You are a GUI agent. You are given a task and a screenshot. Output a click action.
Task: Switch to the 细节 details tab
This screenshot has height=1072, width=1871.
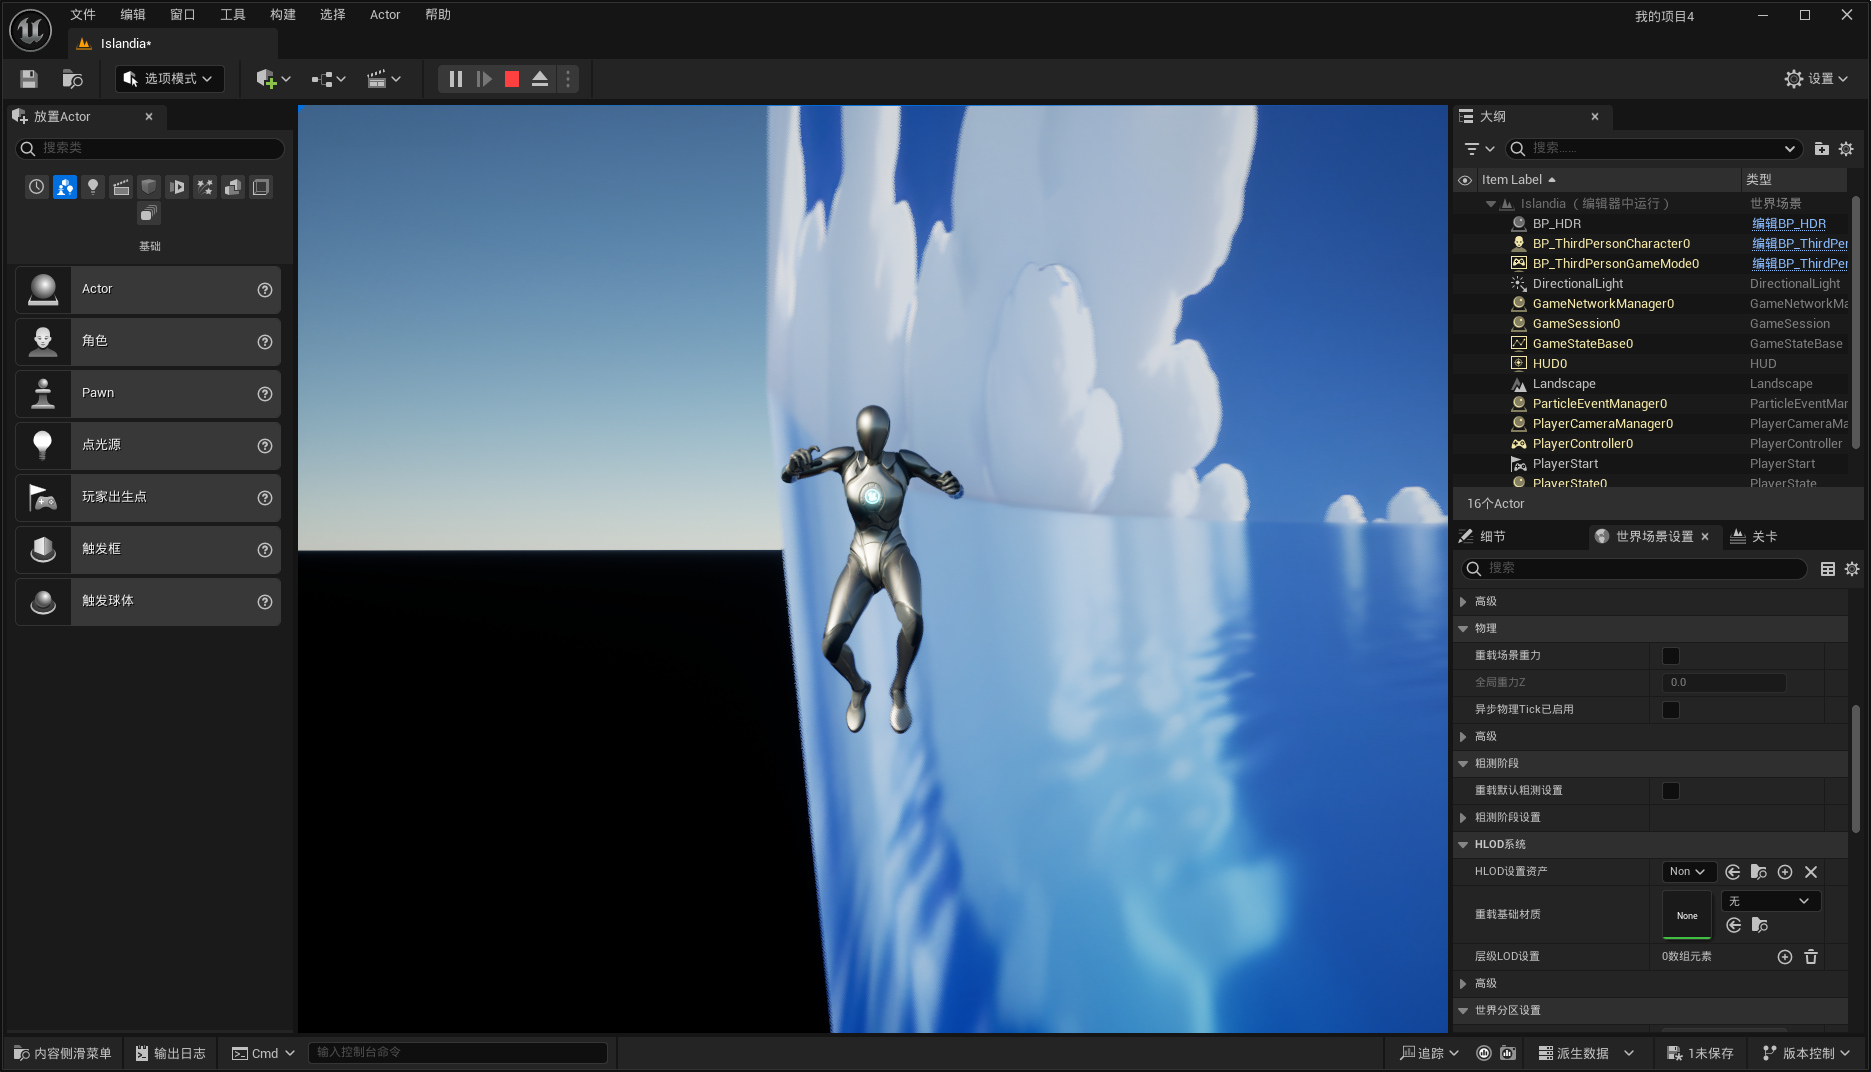coord(1482,537)
